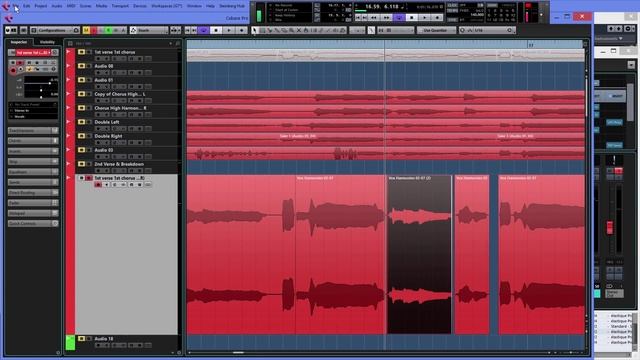Click Play on the Transport panel

(424, 18)
